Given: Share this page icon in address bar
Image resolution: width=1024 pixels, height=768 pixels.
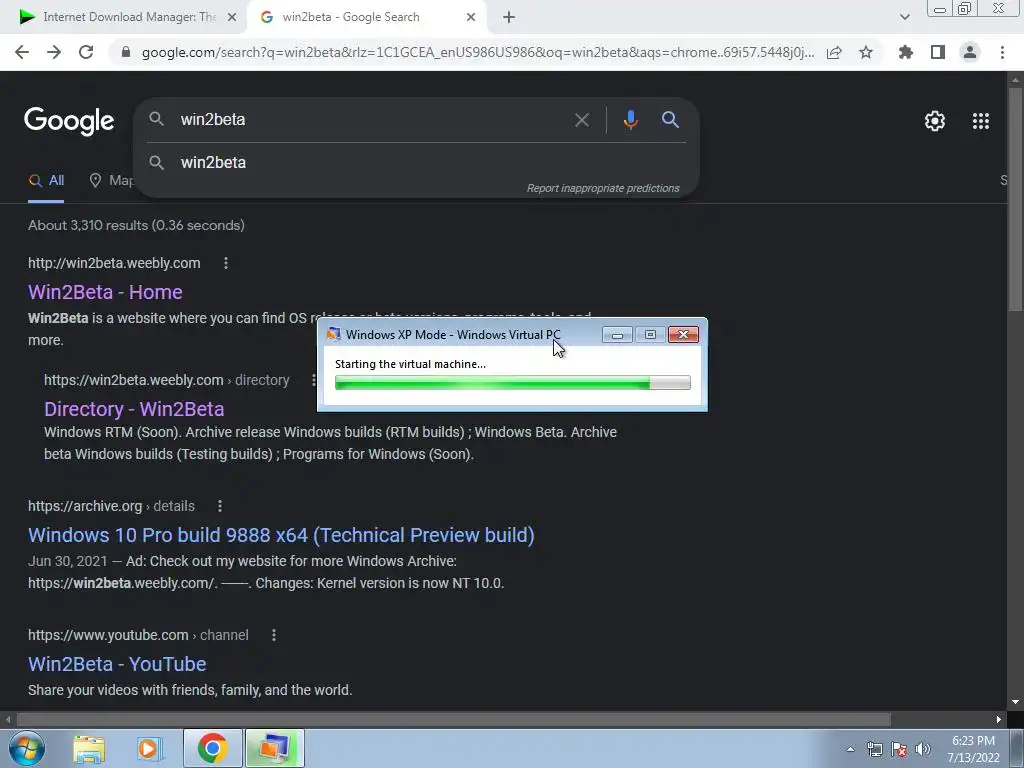Looking at the screenshot, I should pos(834,52).
